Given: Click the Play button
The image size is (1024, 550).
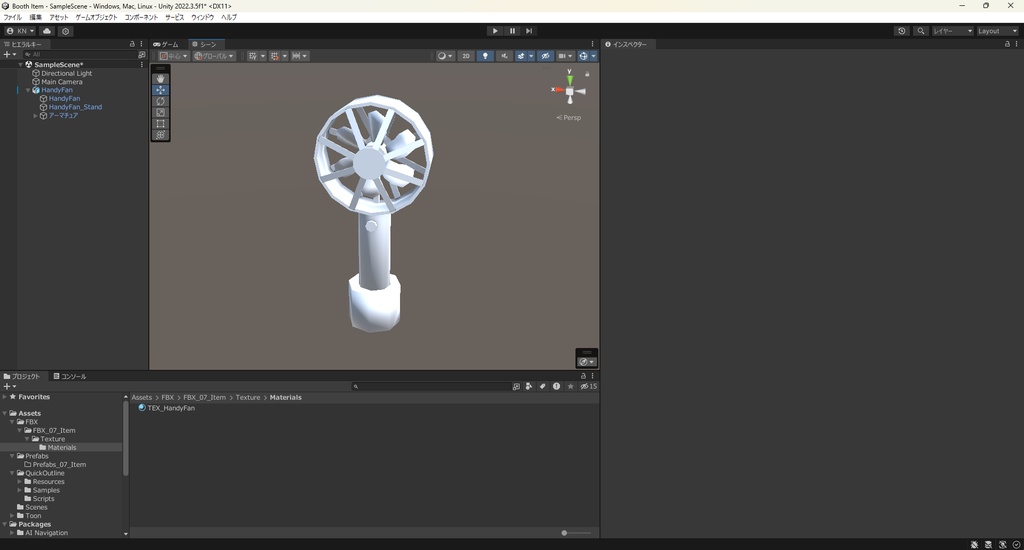Looking at the screenshot, I should point(495,31).
